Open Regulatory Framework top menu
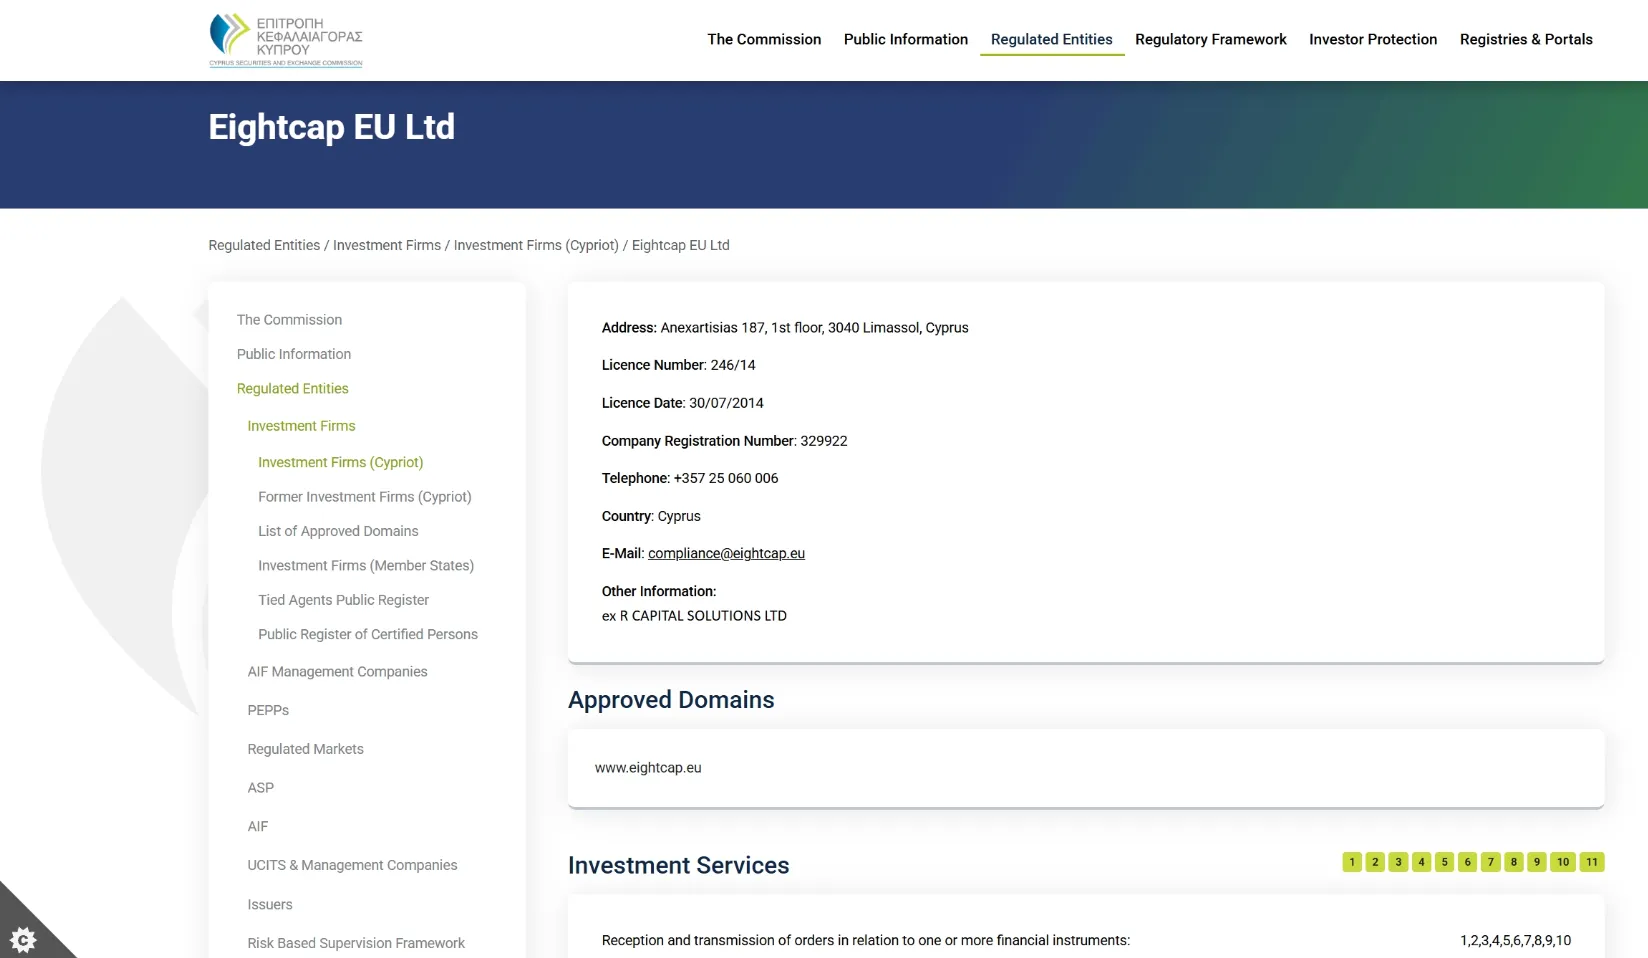Screen dimensions: 1648x958 pos(1210,39)
